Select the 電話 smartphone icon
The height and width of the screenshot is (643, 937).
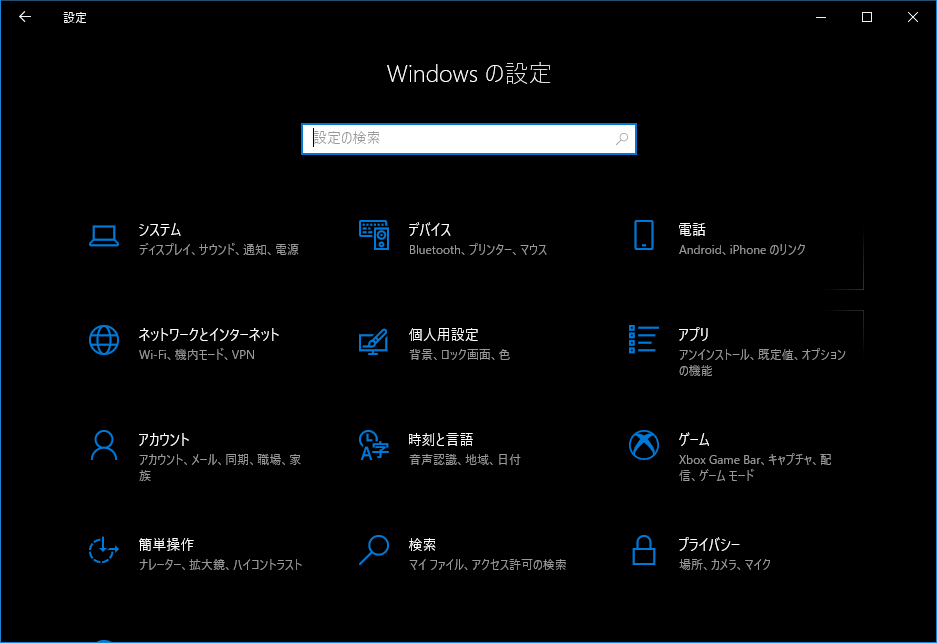pyautogui.click(x=643, y=236)
